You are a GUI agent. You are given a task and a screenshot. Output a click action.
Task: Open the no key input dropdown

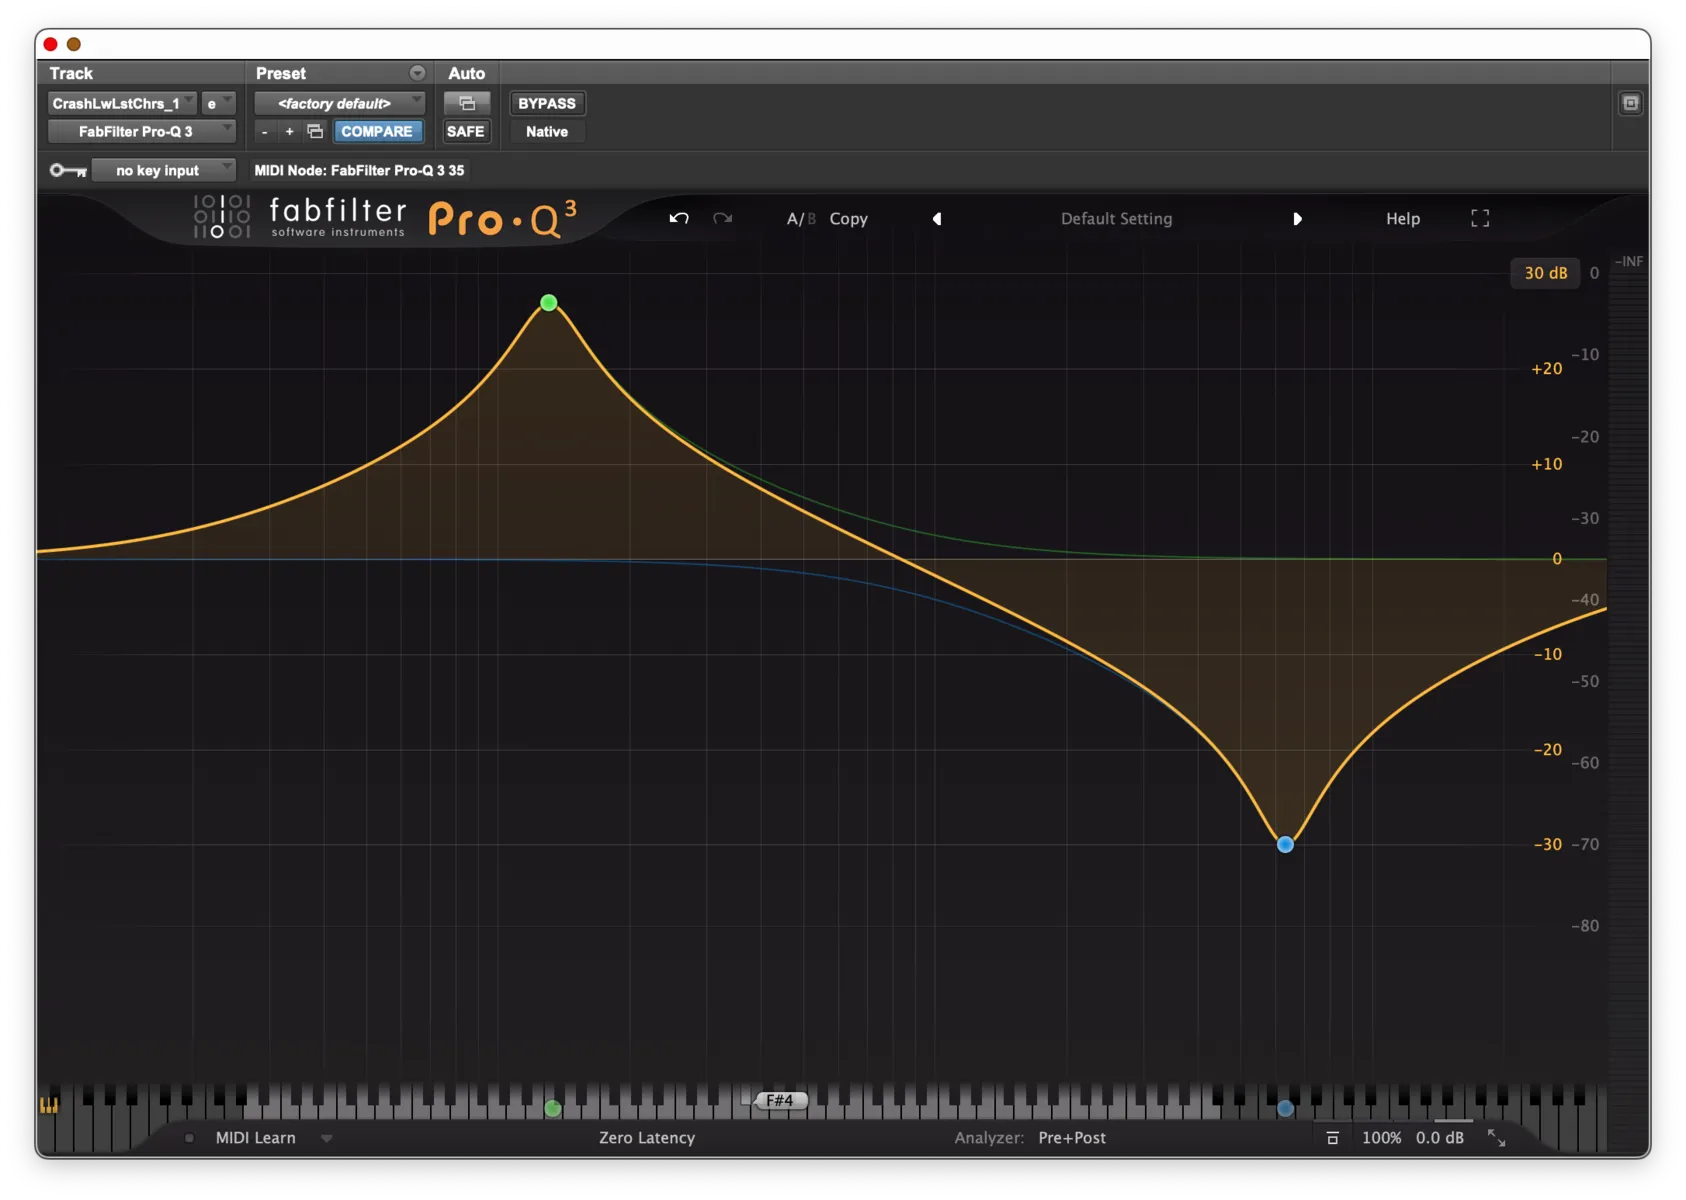[x=163, y=170]
